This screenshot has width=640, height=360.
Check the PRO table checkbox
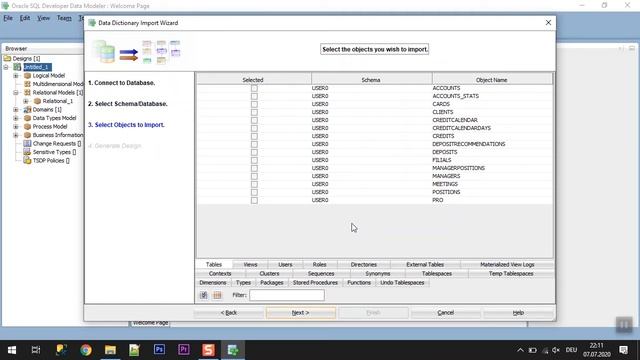(x=254, y=200)
